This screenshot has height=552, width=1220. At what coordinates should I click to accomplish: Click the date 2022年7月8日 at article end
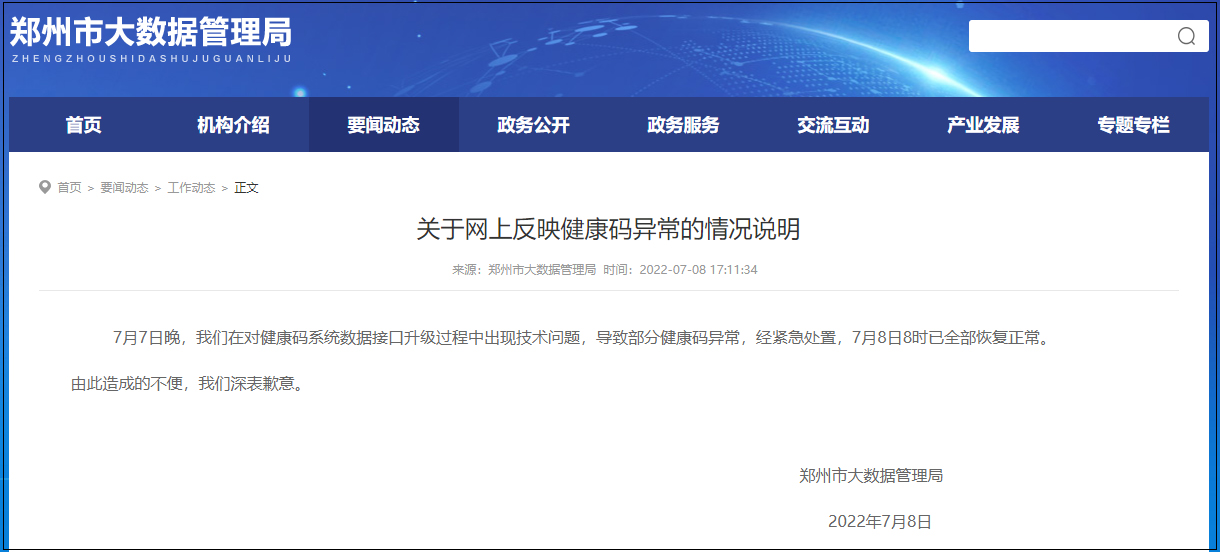(880, 521)
